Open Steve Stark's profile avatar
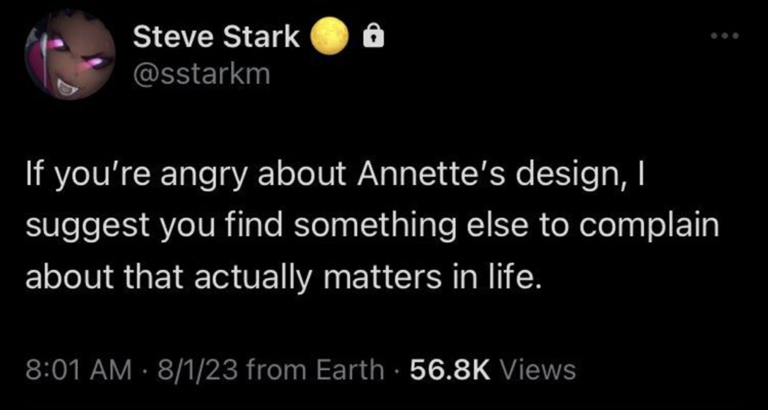Image resolution: width=768 pixels, height=410 pixels. tap(68, 56)
